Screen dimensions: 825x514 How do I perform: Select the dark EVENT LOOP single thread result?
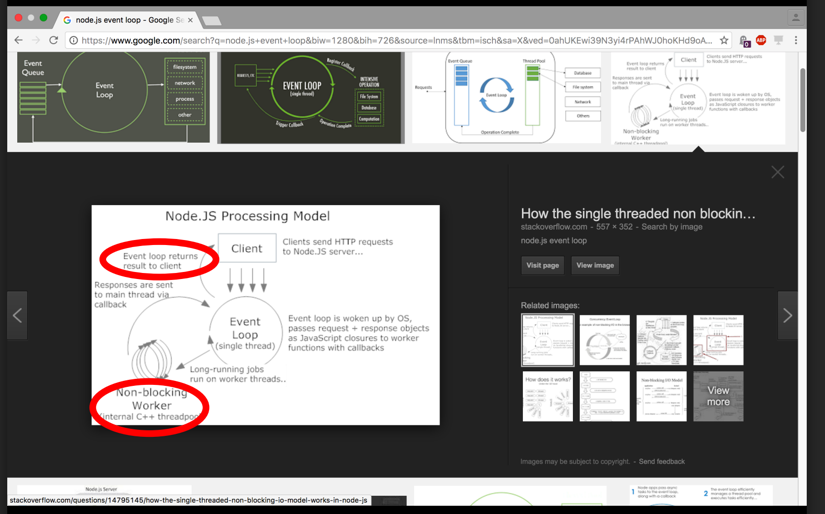pos(311,97)
